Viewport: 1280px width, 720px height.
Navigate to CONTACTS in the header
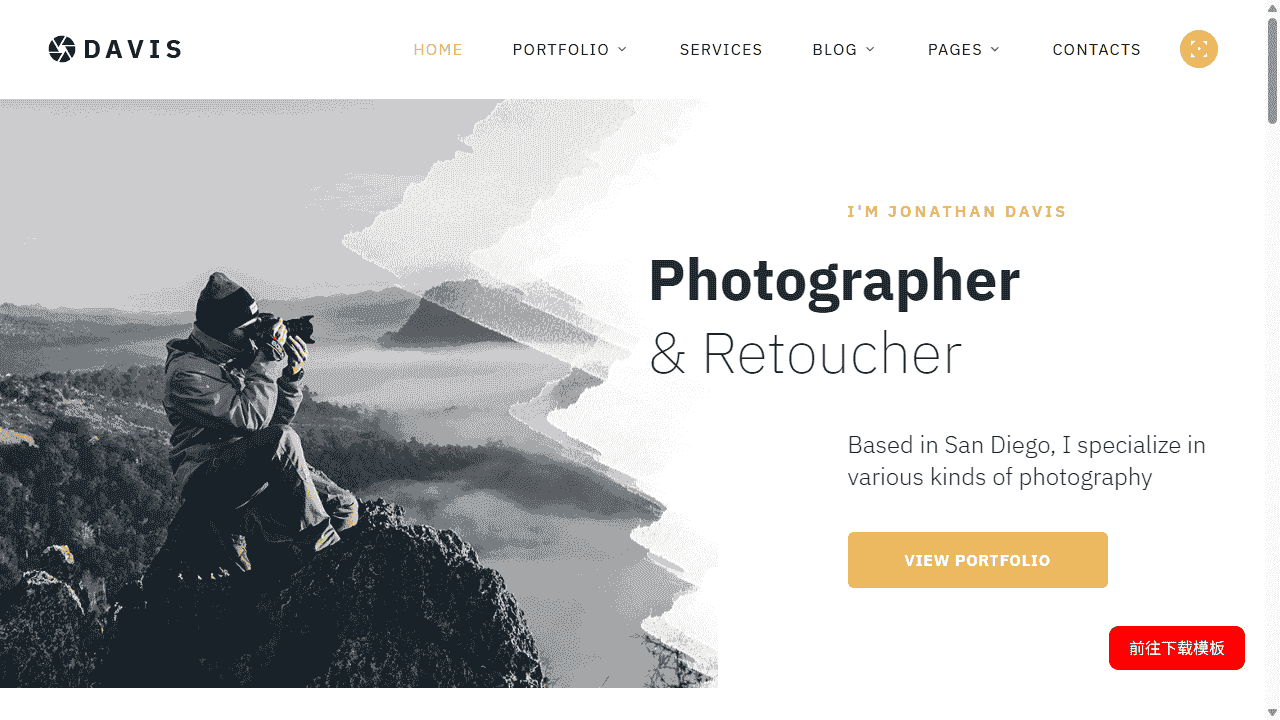(1097, 49)
